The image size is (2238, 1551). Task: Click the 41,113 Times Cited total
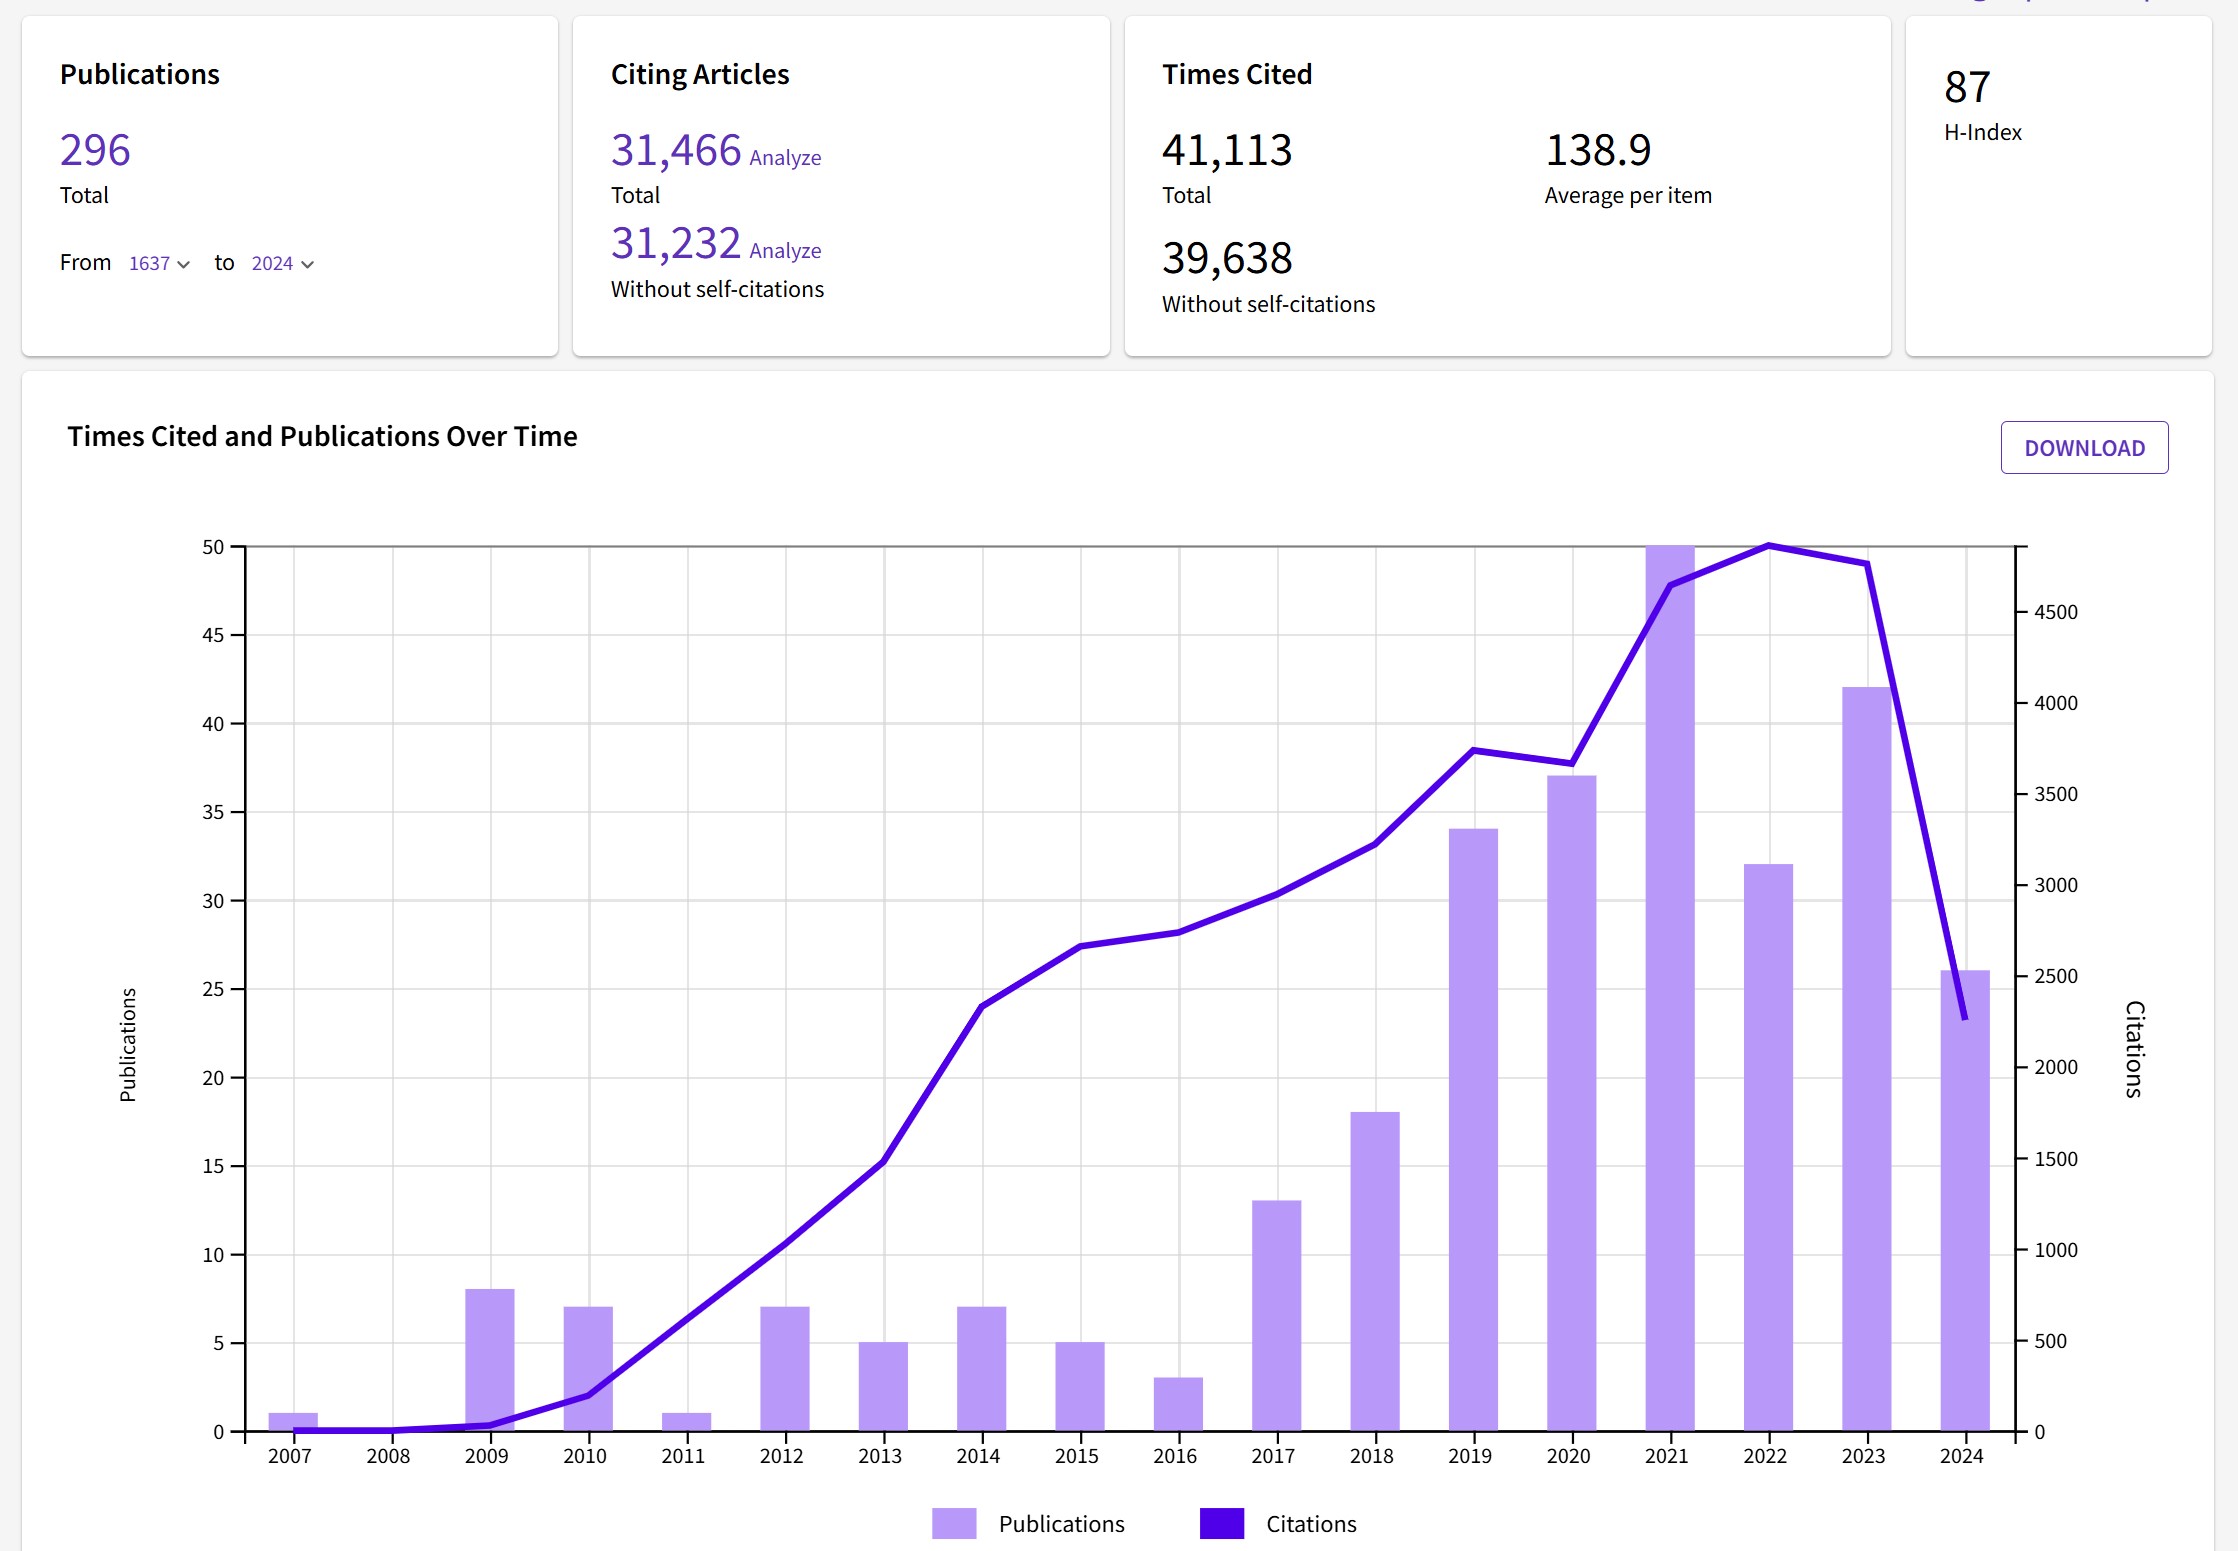[x=1227, y=150]
